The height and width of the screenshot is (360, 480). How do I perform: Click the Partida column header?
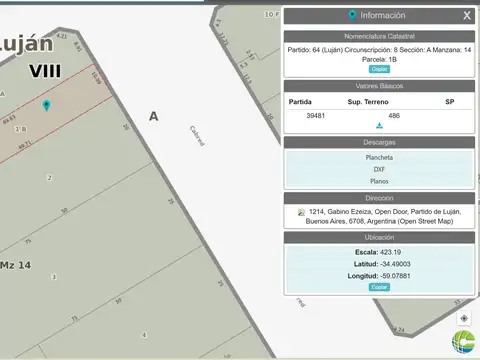(x=300, y=102)
